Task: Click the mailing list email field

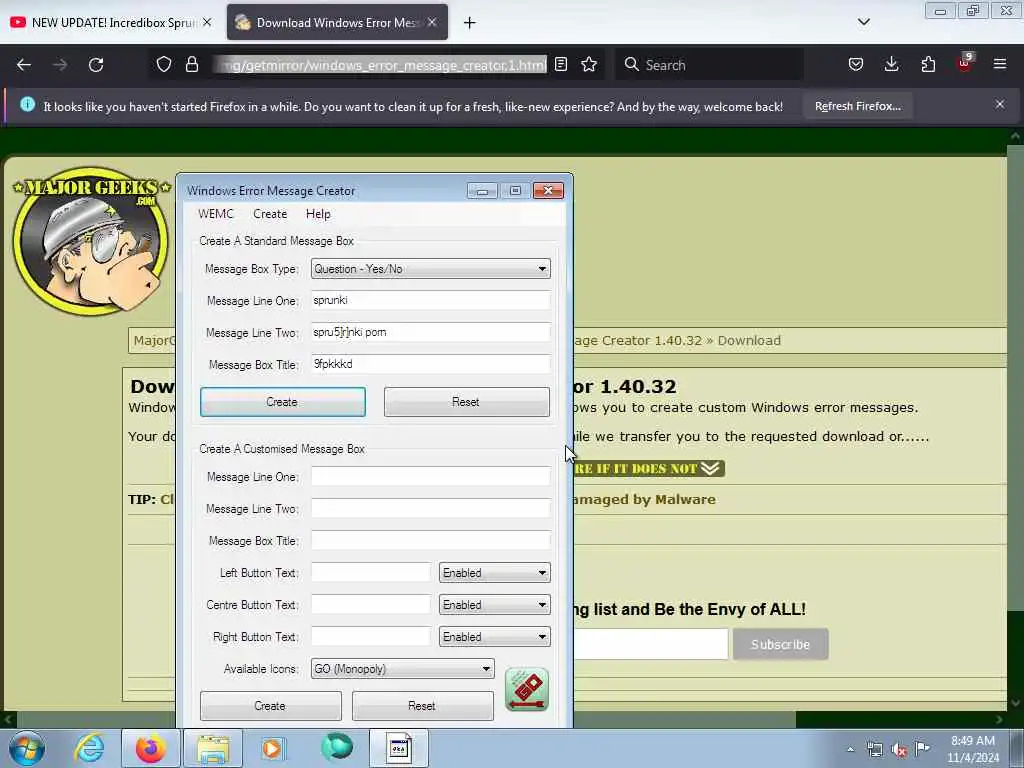Action: pos(650,645)
